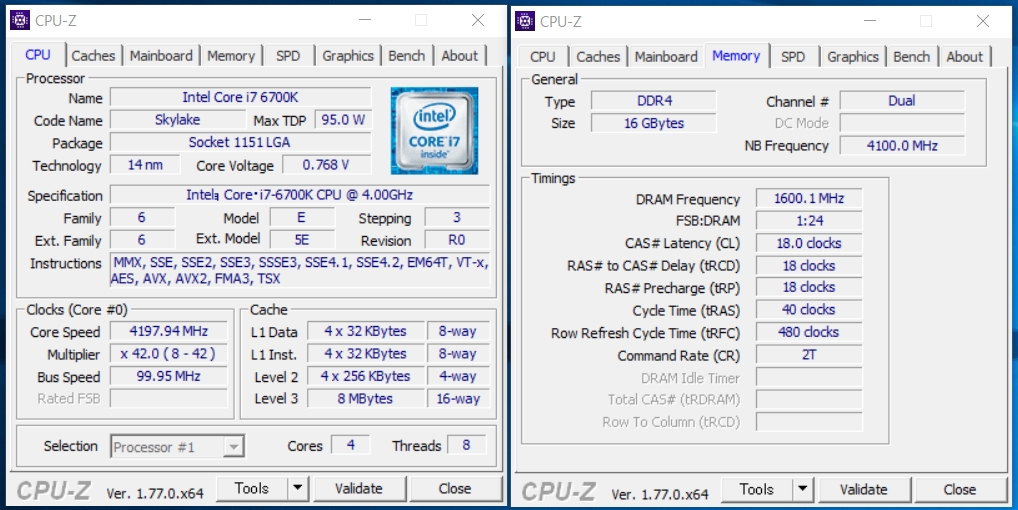Click the NB Frequency value '4100.0 MHz'
1018x510 pixels.
click(x=902, y=145)
